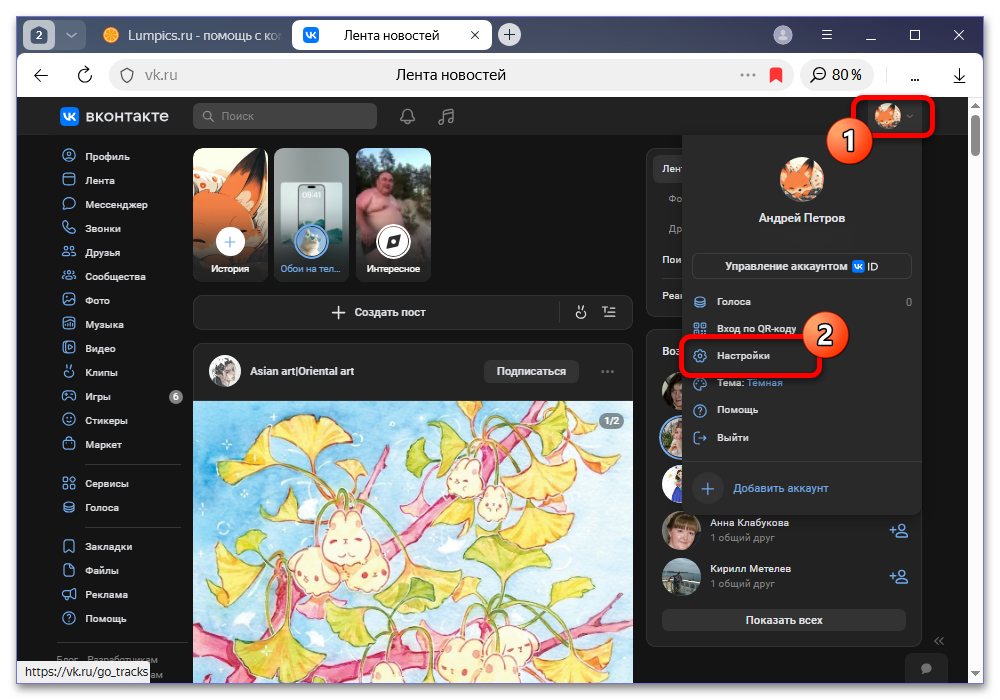Open Маркет in the sidebar

click(91, 444)
